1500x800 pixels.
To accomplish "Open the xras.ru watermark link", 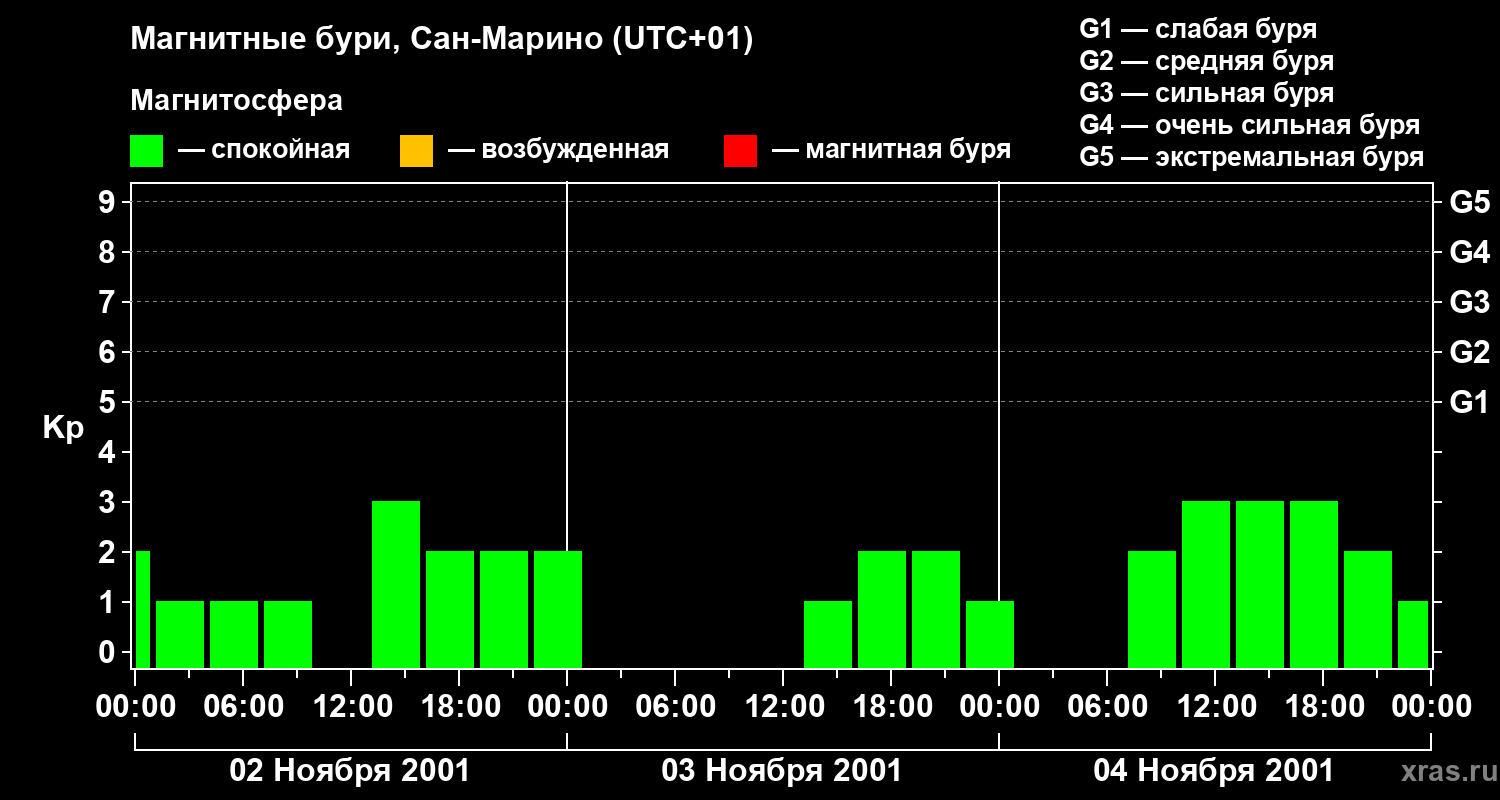I will [x=1443, y=771].
